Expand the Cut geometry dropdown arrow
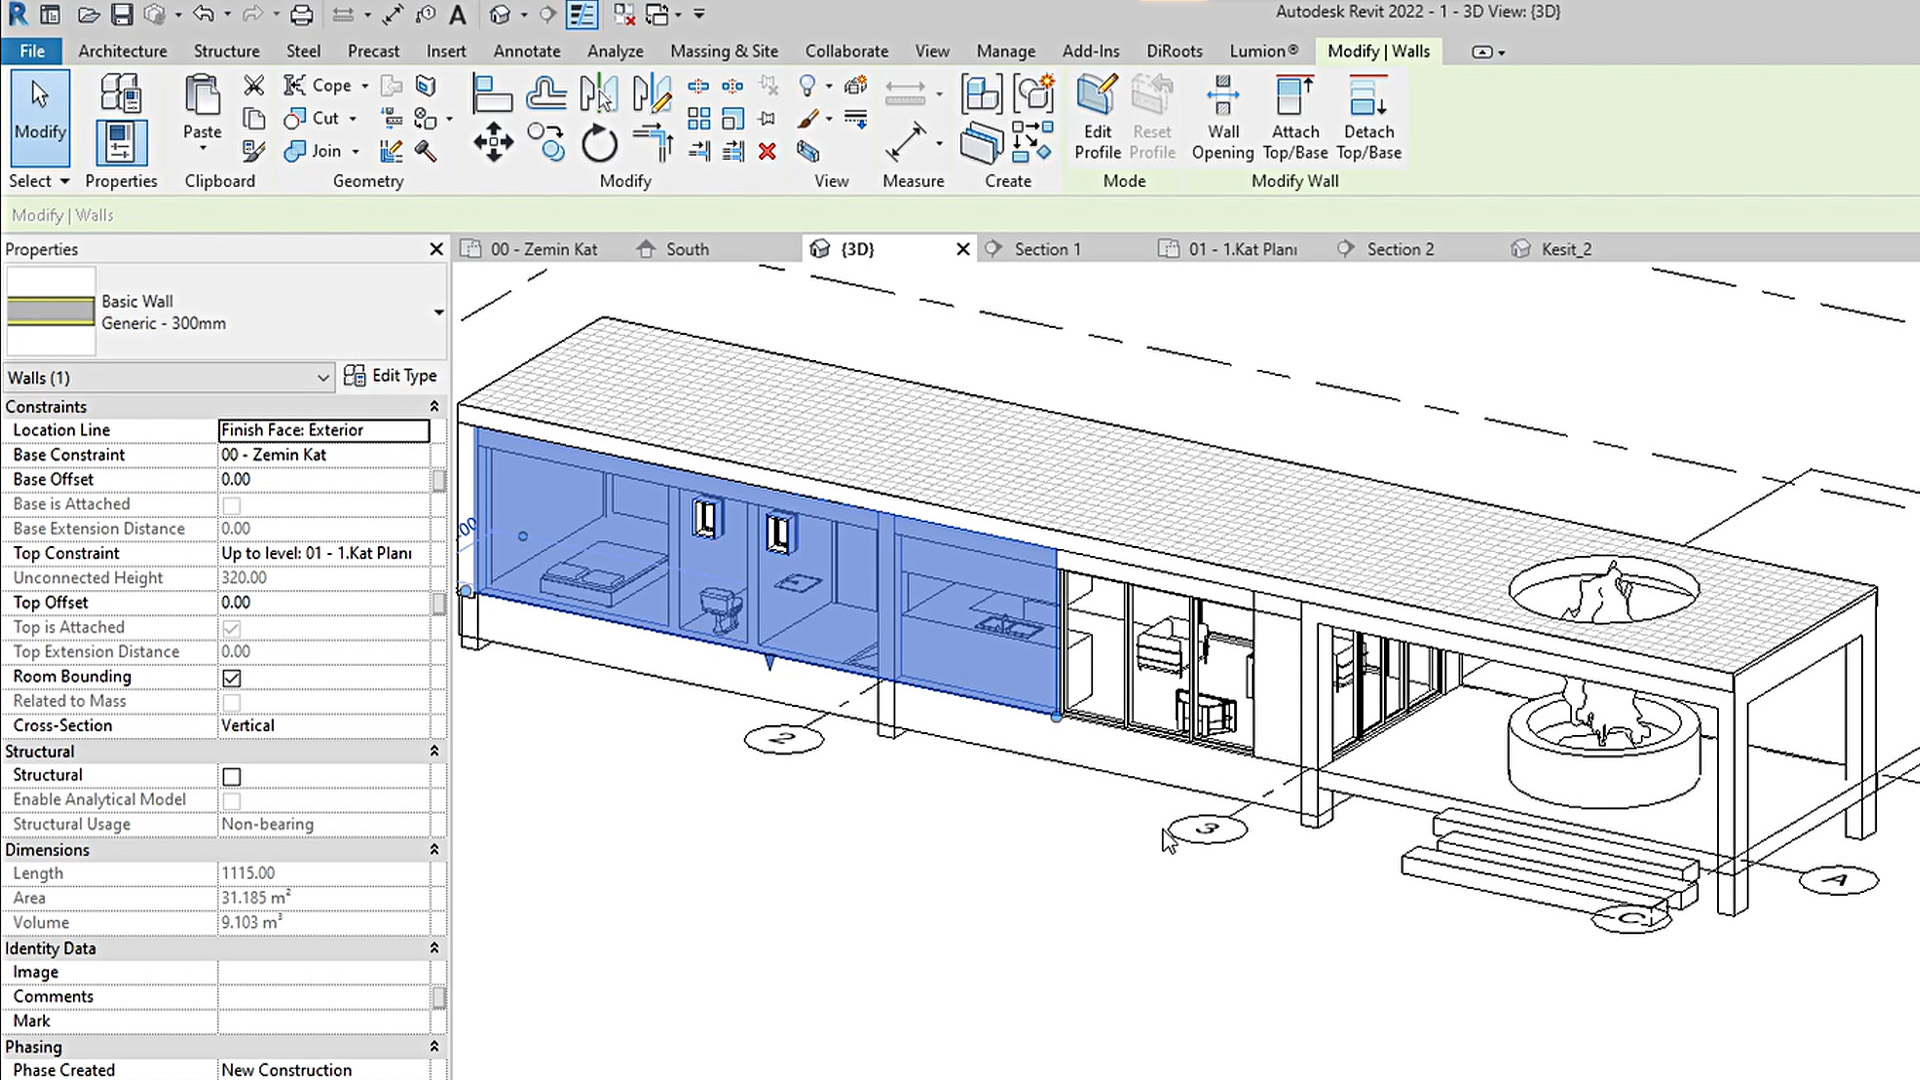The image size is (1920, 1080). pyautogui.click(x=353, y=119)
